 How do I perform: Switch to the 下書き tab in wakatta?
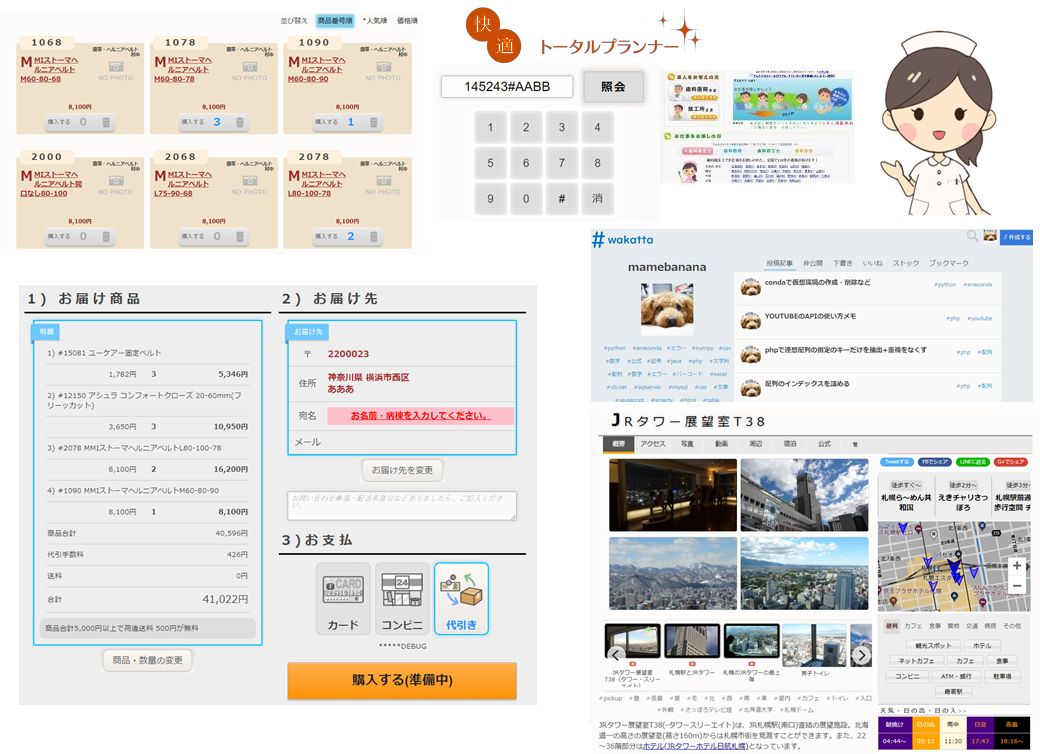click(842, 263)
